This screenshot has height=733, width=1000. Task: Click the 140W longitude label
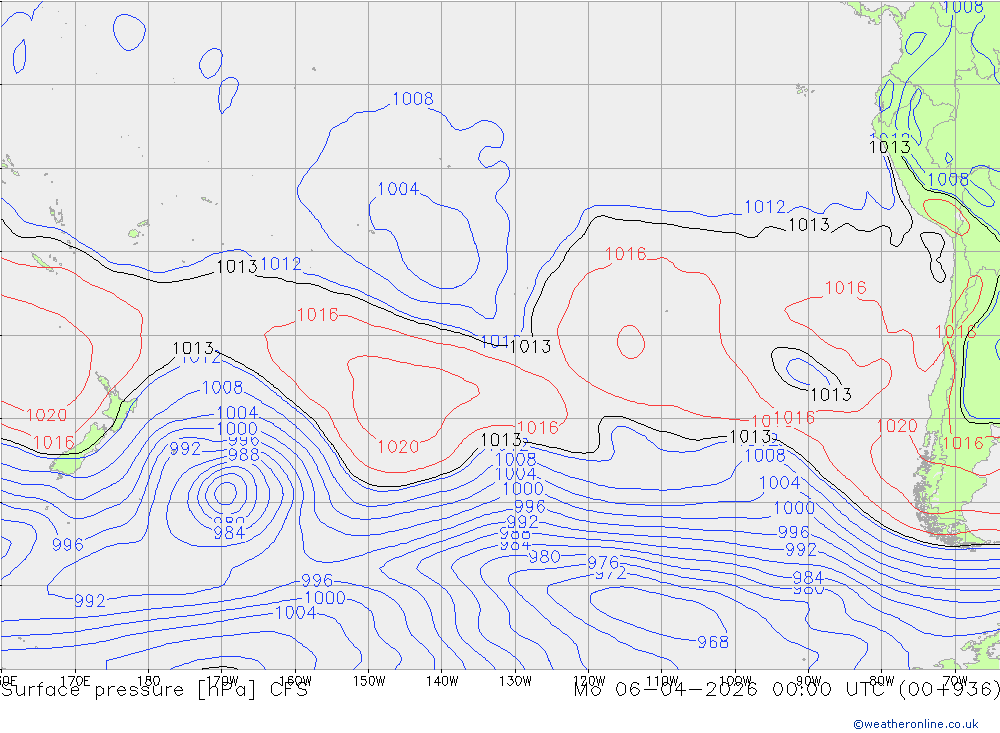[x=442, y=681]
